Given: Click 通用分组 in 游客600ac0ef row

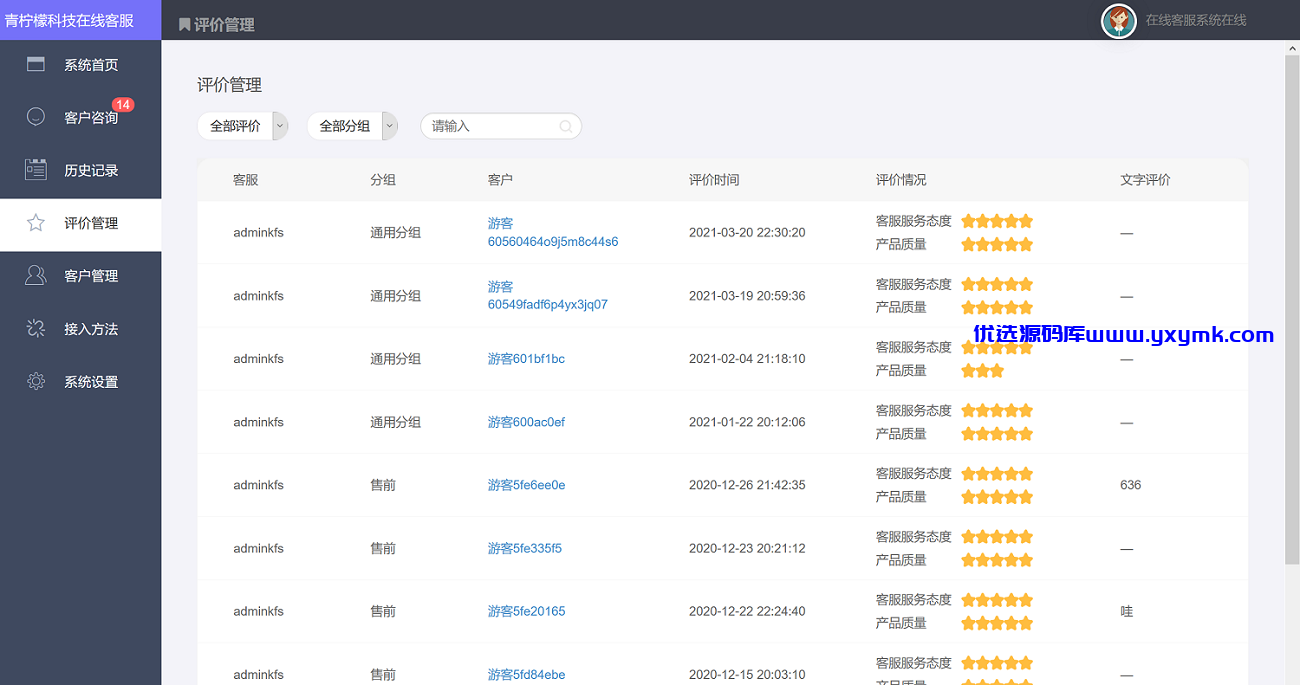Looking at the screenshot, I should click(396, 422).
